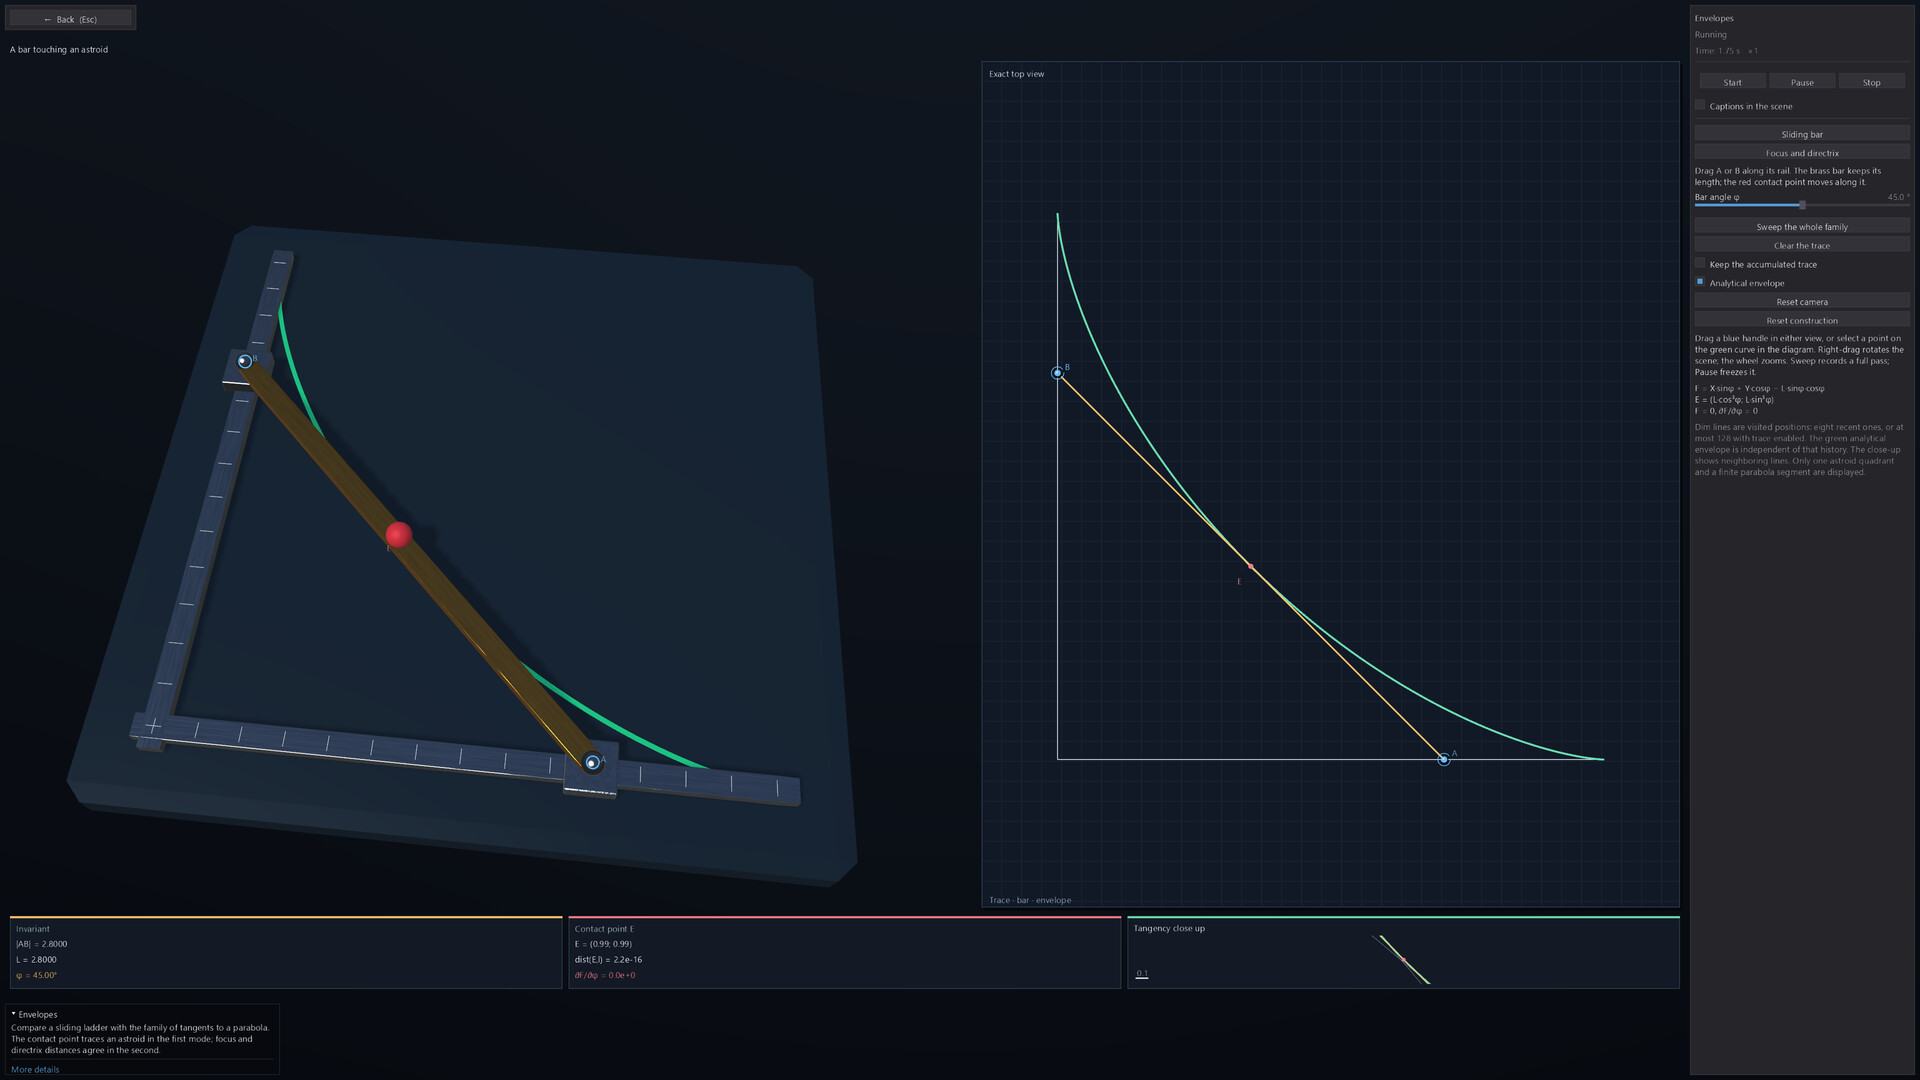Image resolution: width=1920 pixels, height=1080 pixels.
Task: Click the L = 2.8000 value
Action: [x=36, y=960]
